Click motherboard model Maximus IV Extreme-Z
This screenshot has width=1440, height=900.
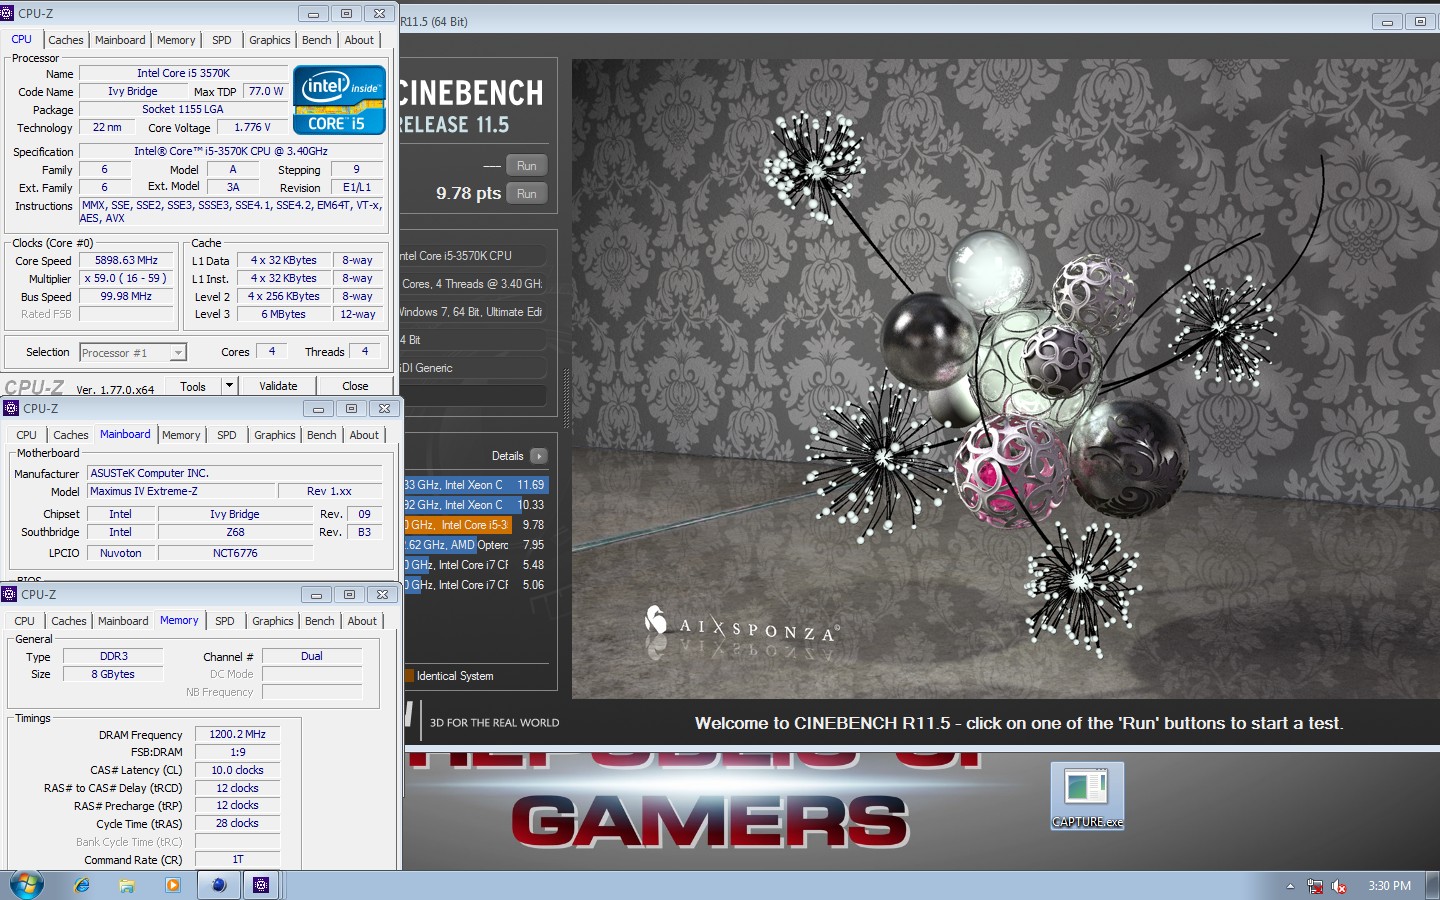(x=181, y=491)
